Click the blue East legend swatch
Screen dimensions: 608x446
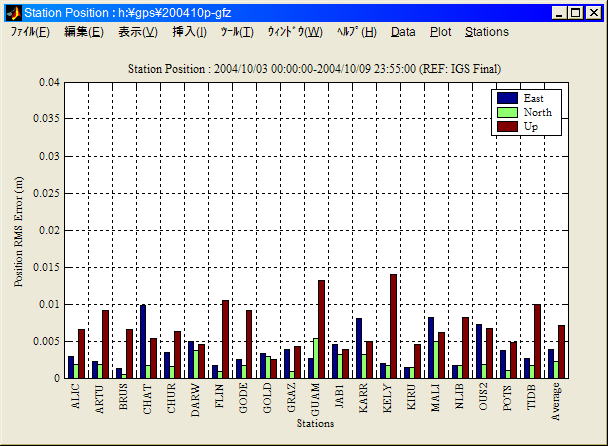(x=507, y=98)
